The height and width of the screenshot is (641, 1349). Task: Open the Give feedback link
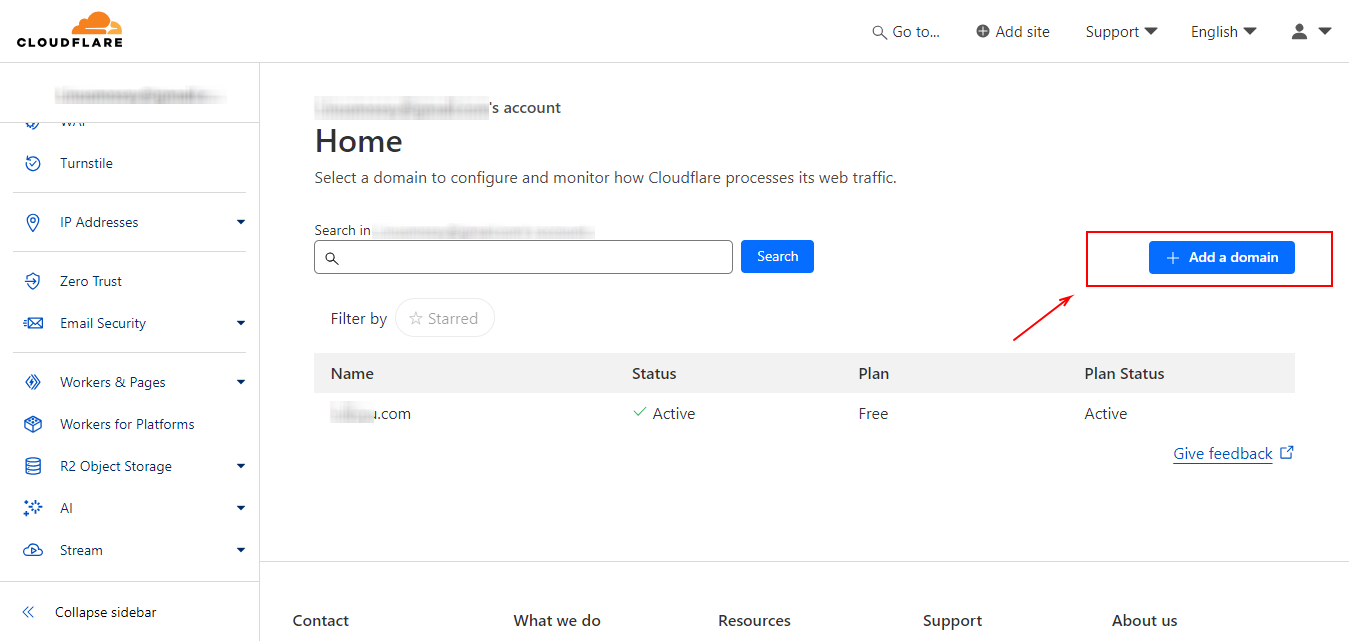coord(1222,453)
